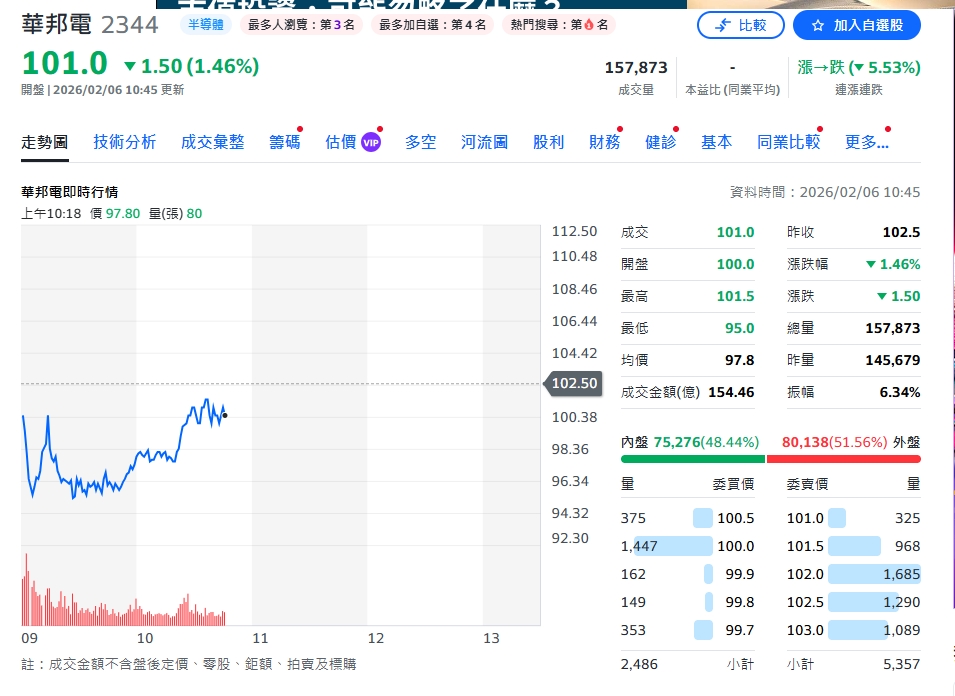Click the blue intraday price line chart
This screenshot has height=696, width=955.
point(150,455)
